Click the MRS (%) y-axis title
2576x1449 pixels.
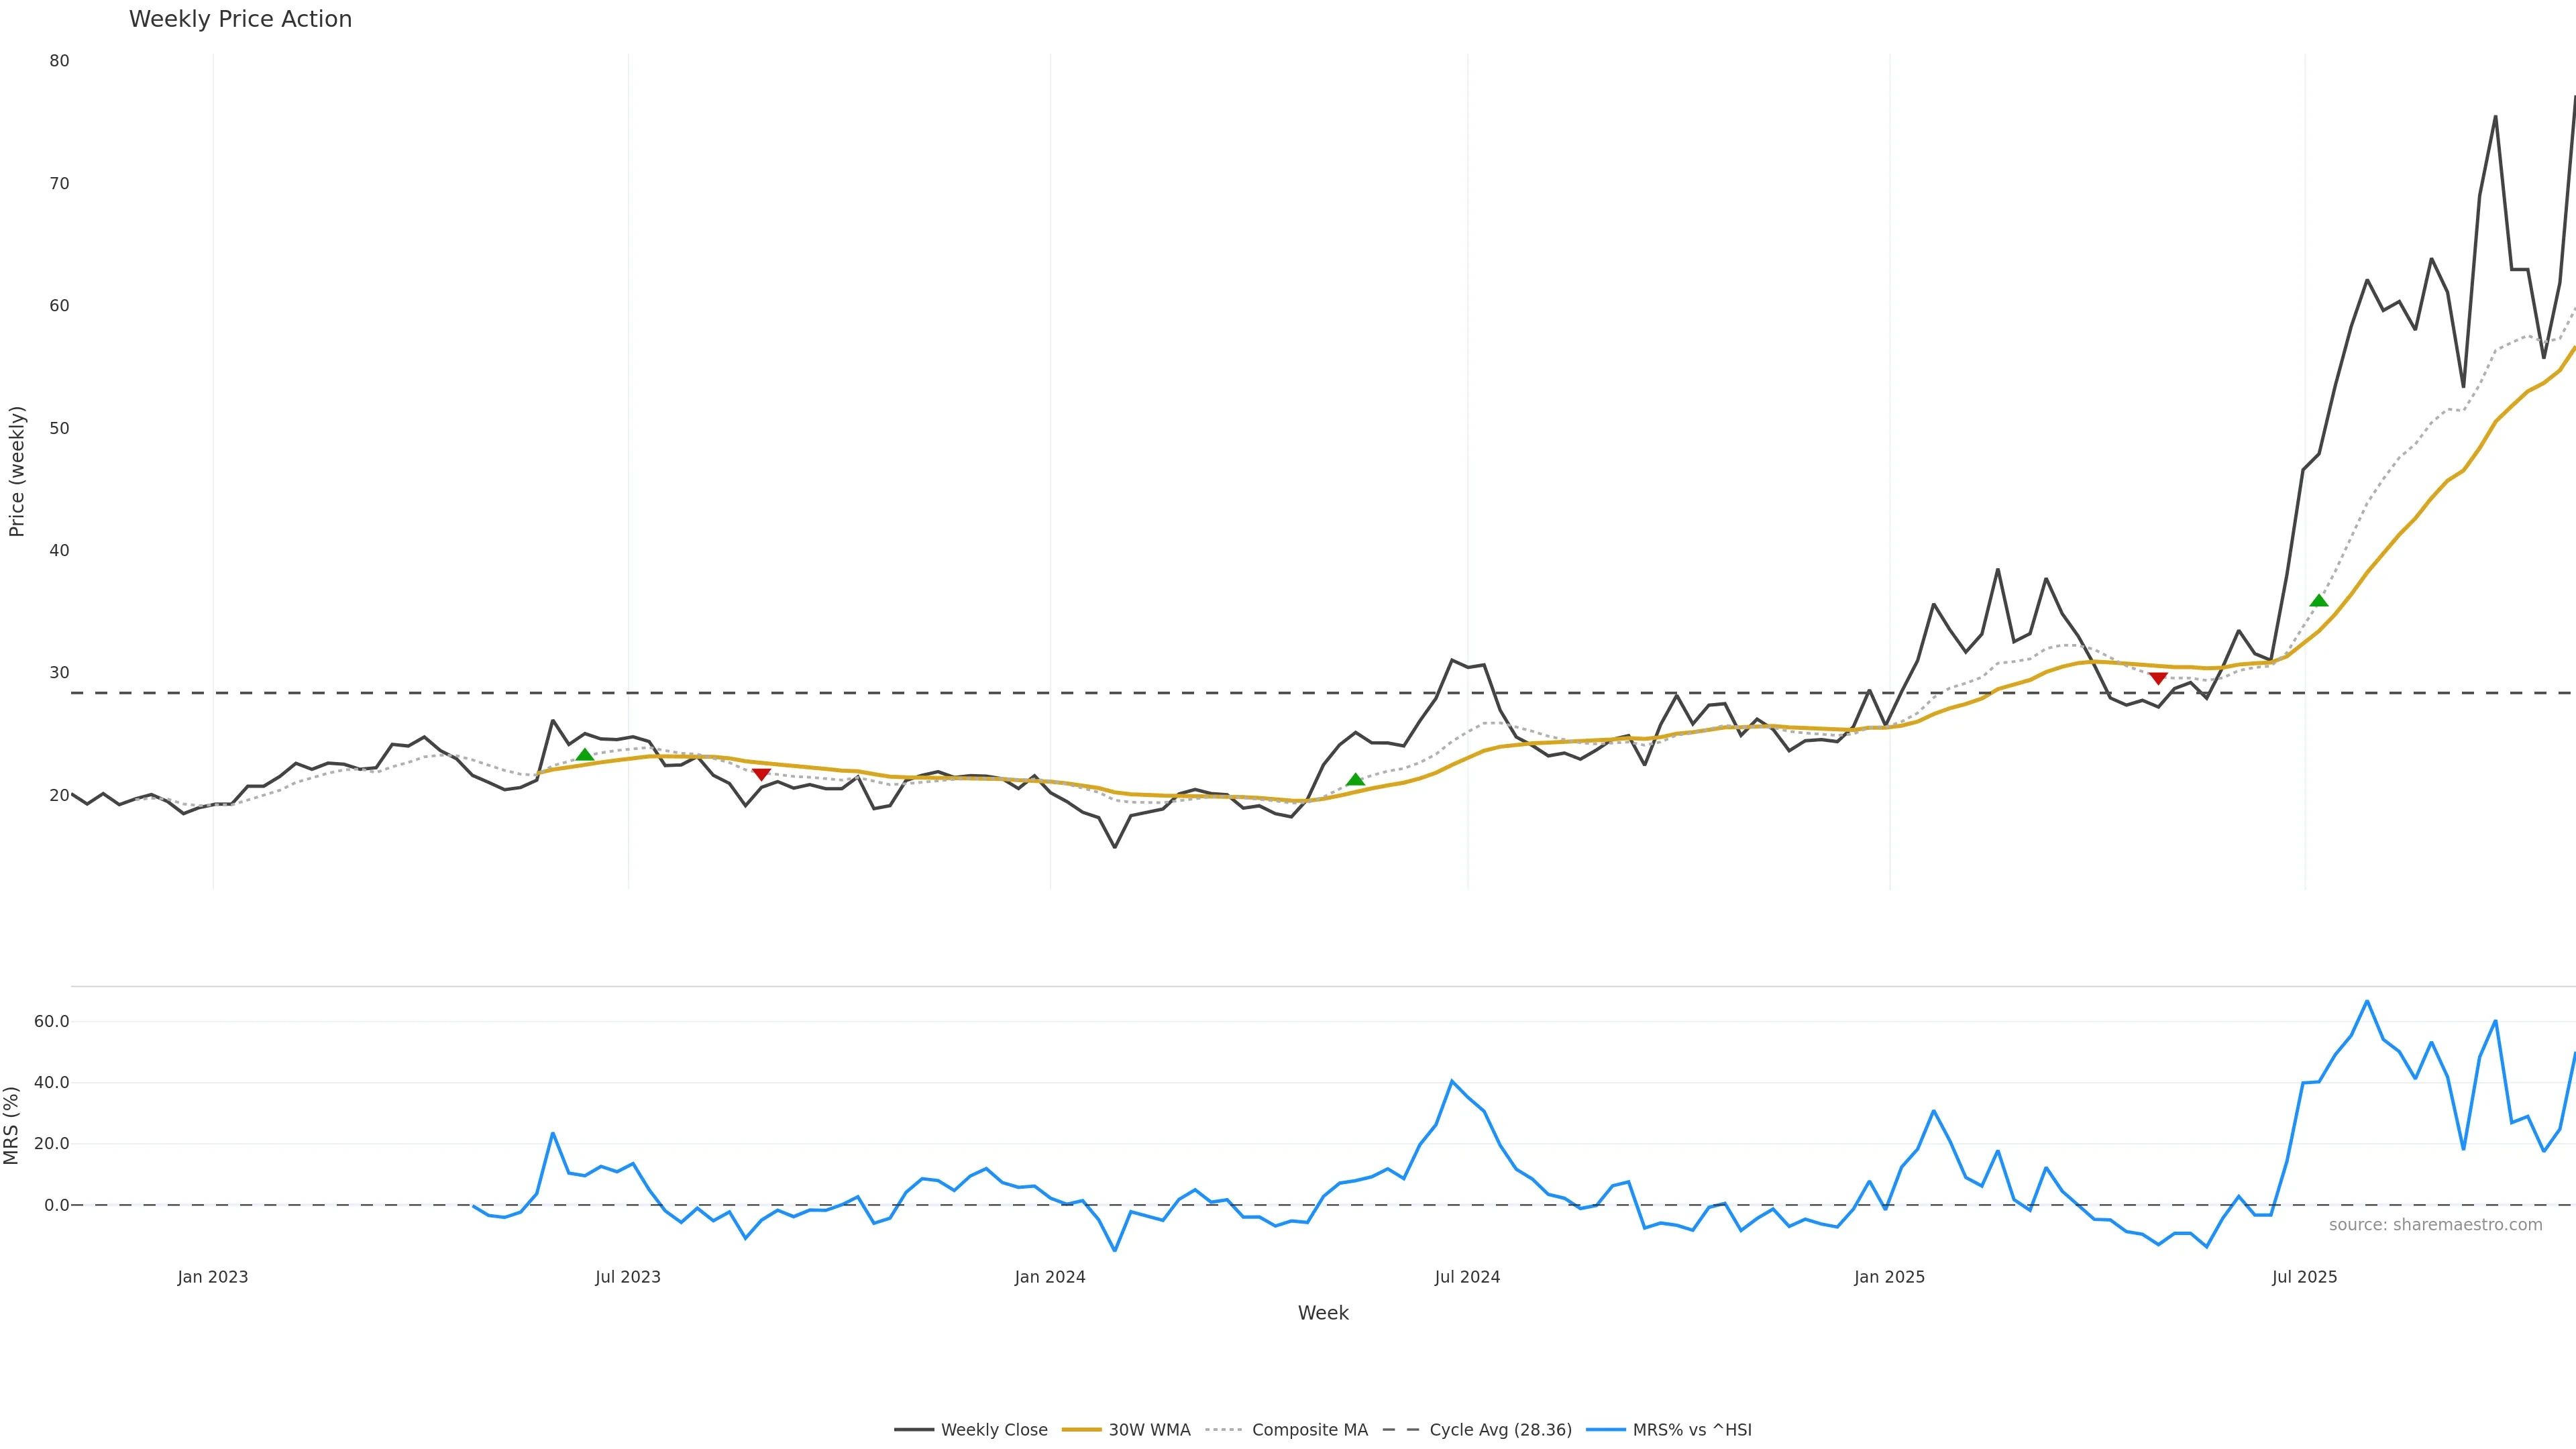coord(11,1125)
